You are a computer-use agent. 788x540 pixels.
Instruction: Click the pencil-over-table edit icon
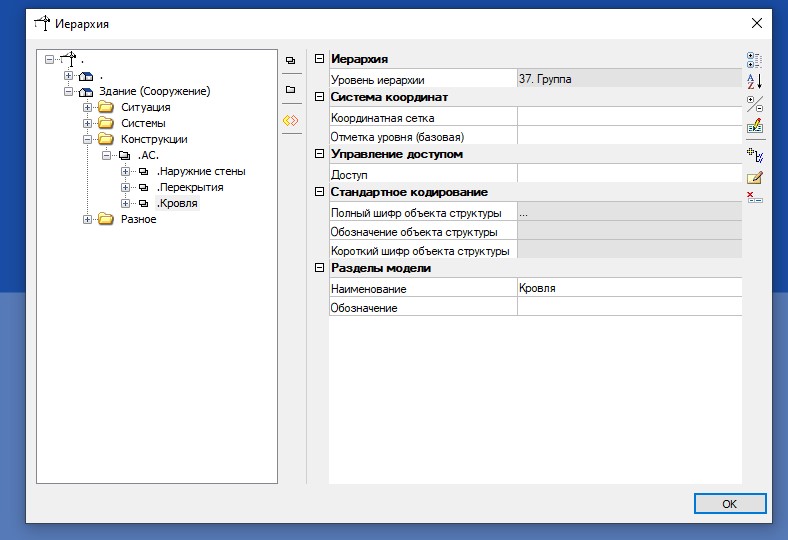(755, 127)
